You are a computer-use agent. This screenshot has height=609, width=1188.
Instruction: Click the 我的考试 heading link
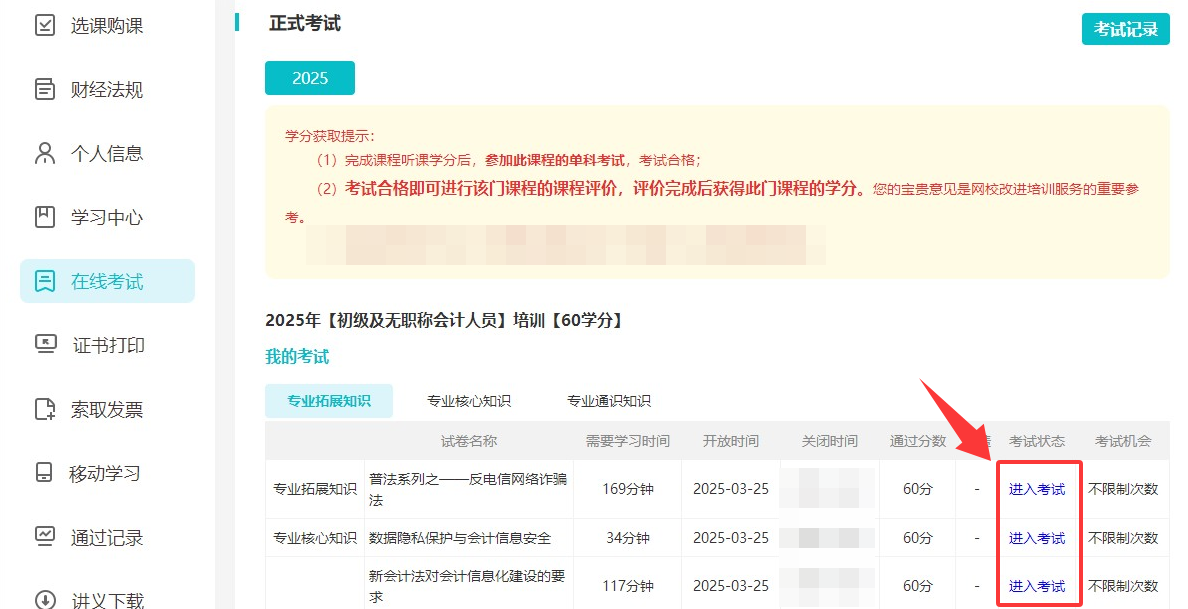point(297,357)
